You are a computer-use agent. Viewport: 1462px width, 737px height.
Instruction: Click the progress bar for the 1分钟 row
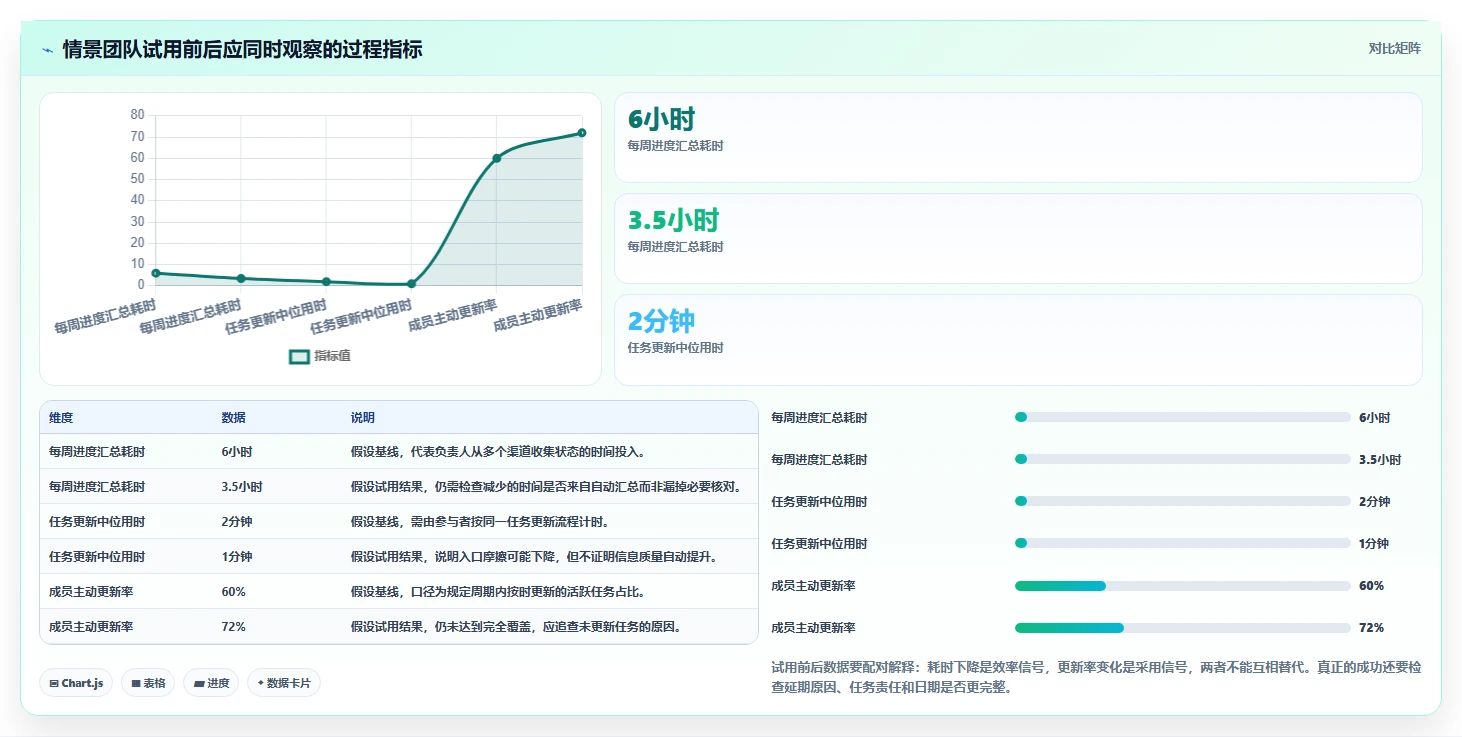(1182, 543)
